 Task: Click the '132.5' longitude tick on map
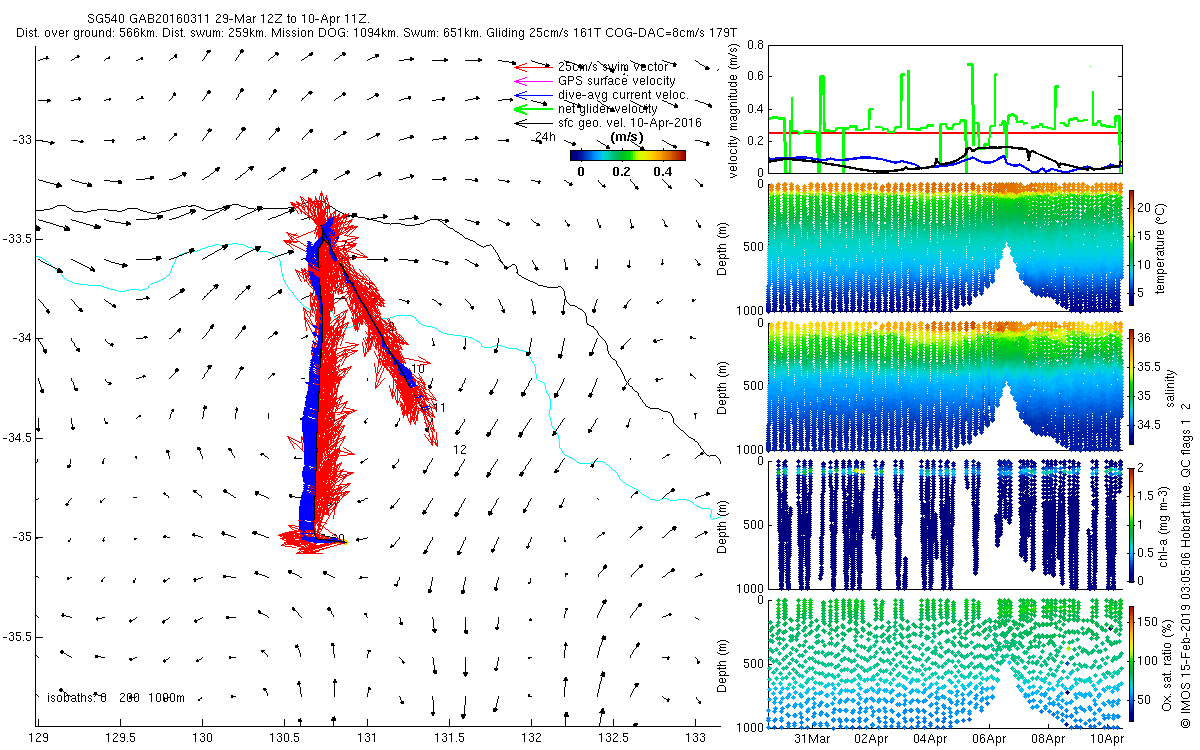click(x=613, y=739)
